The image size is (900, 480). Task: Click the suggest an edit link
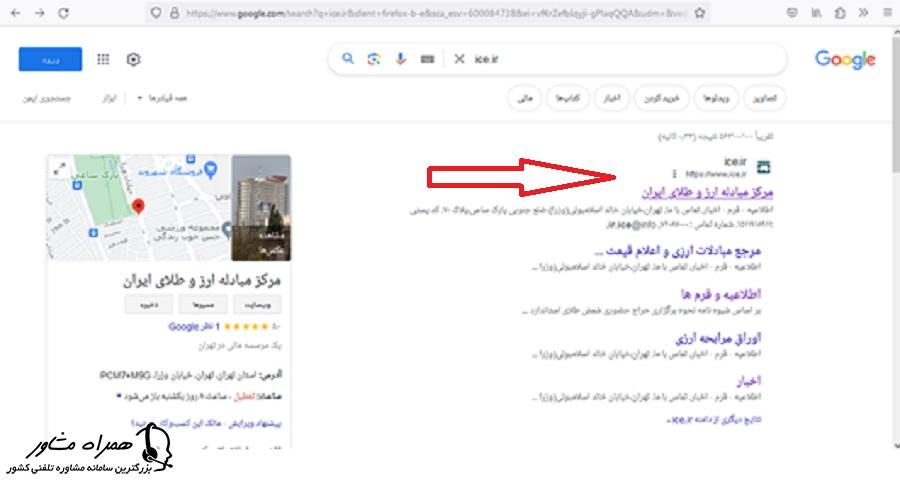click(x=255, y=424)
